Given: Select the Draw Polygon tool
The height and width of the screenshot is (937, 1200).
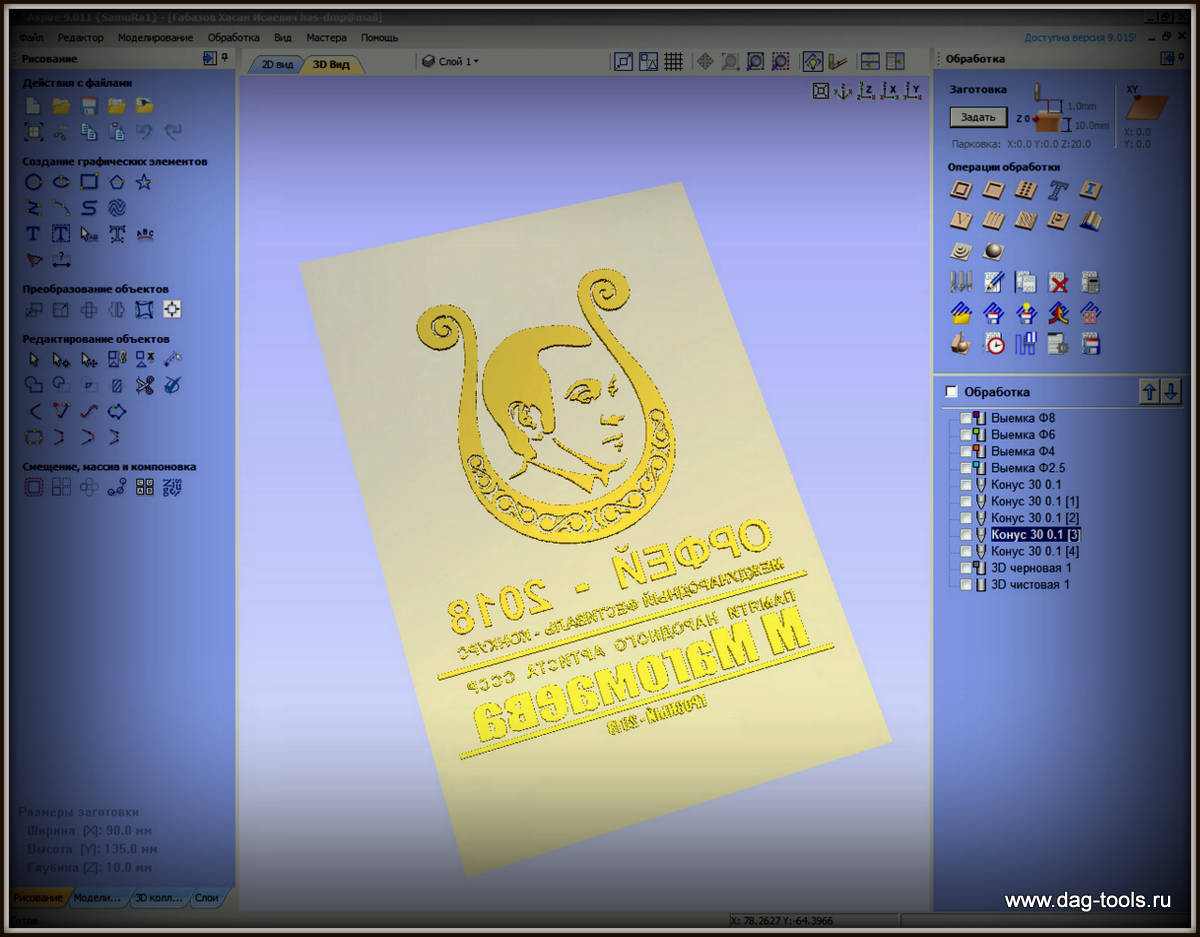Looking at the screenshot, I should [117, 182].
